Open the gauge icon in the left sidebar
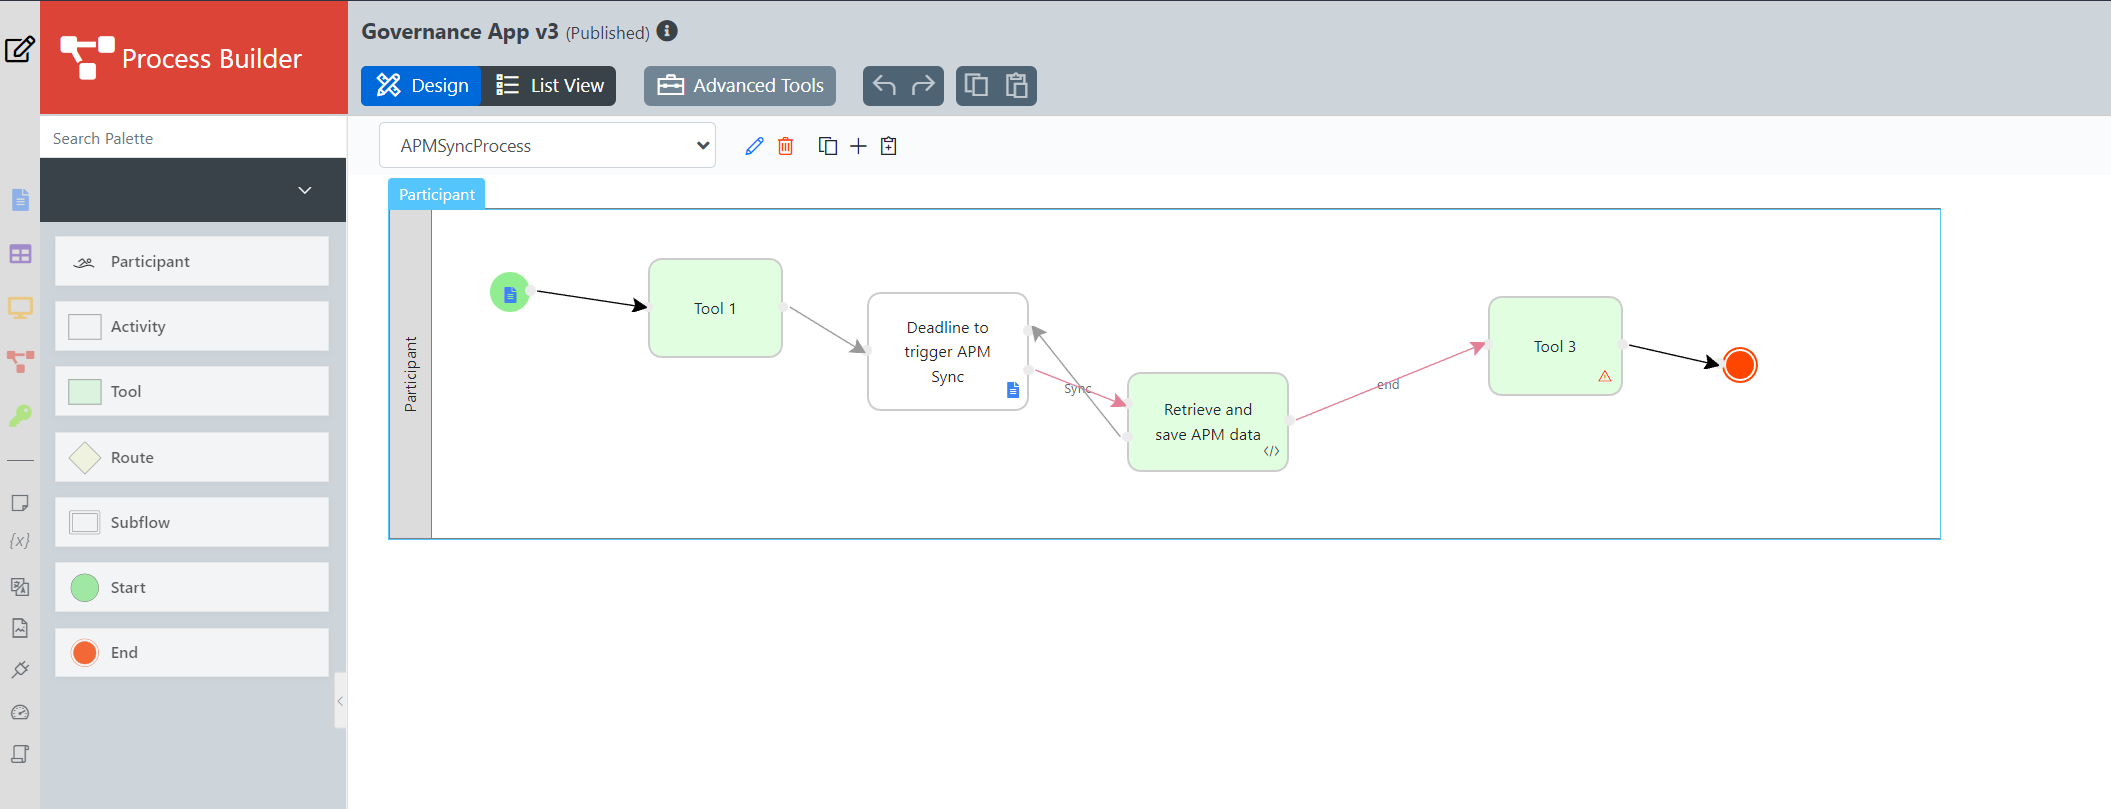Image resolution: width=2111 pixels, height=809 pixels. [x=20, y=712]
